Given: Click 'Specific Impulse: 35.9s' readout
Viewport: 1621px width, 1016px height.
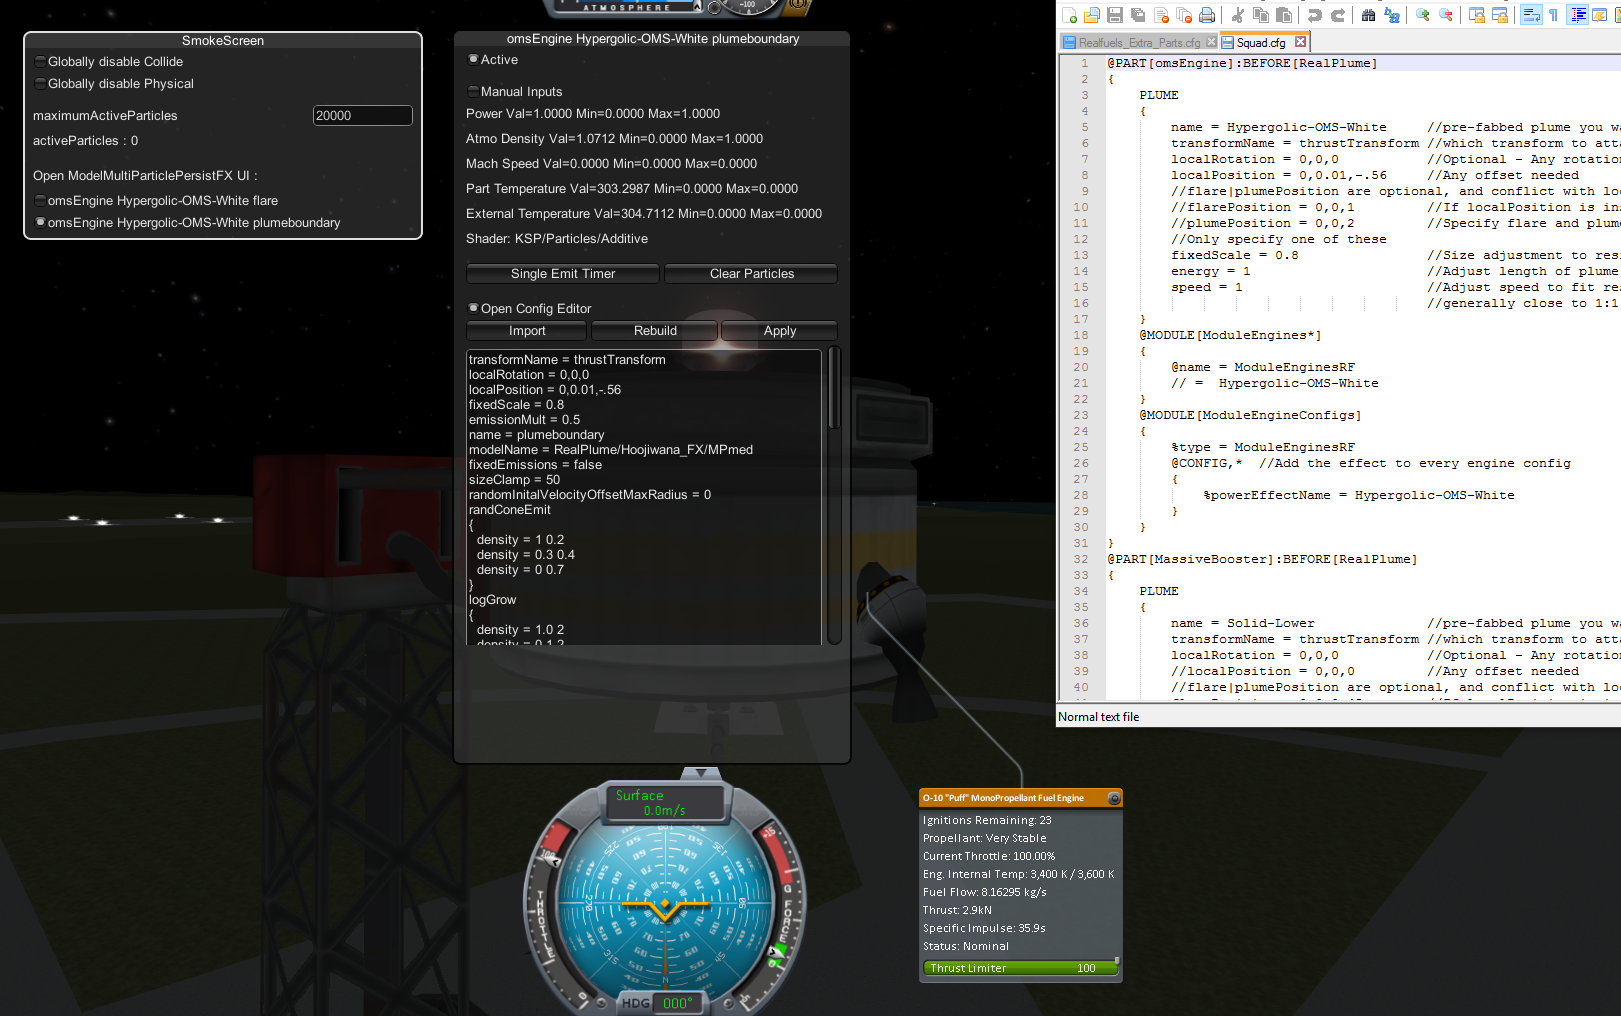Looking at the screenshot, I should [984, 928].
